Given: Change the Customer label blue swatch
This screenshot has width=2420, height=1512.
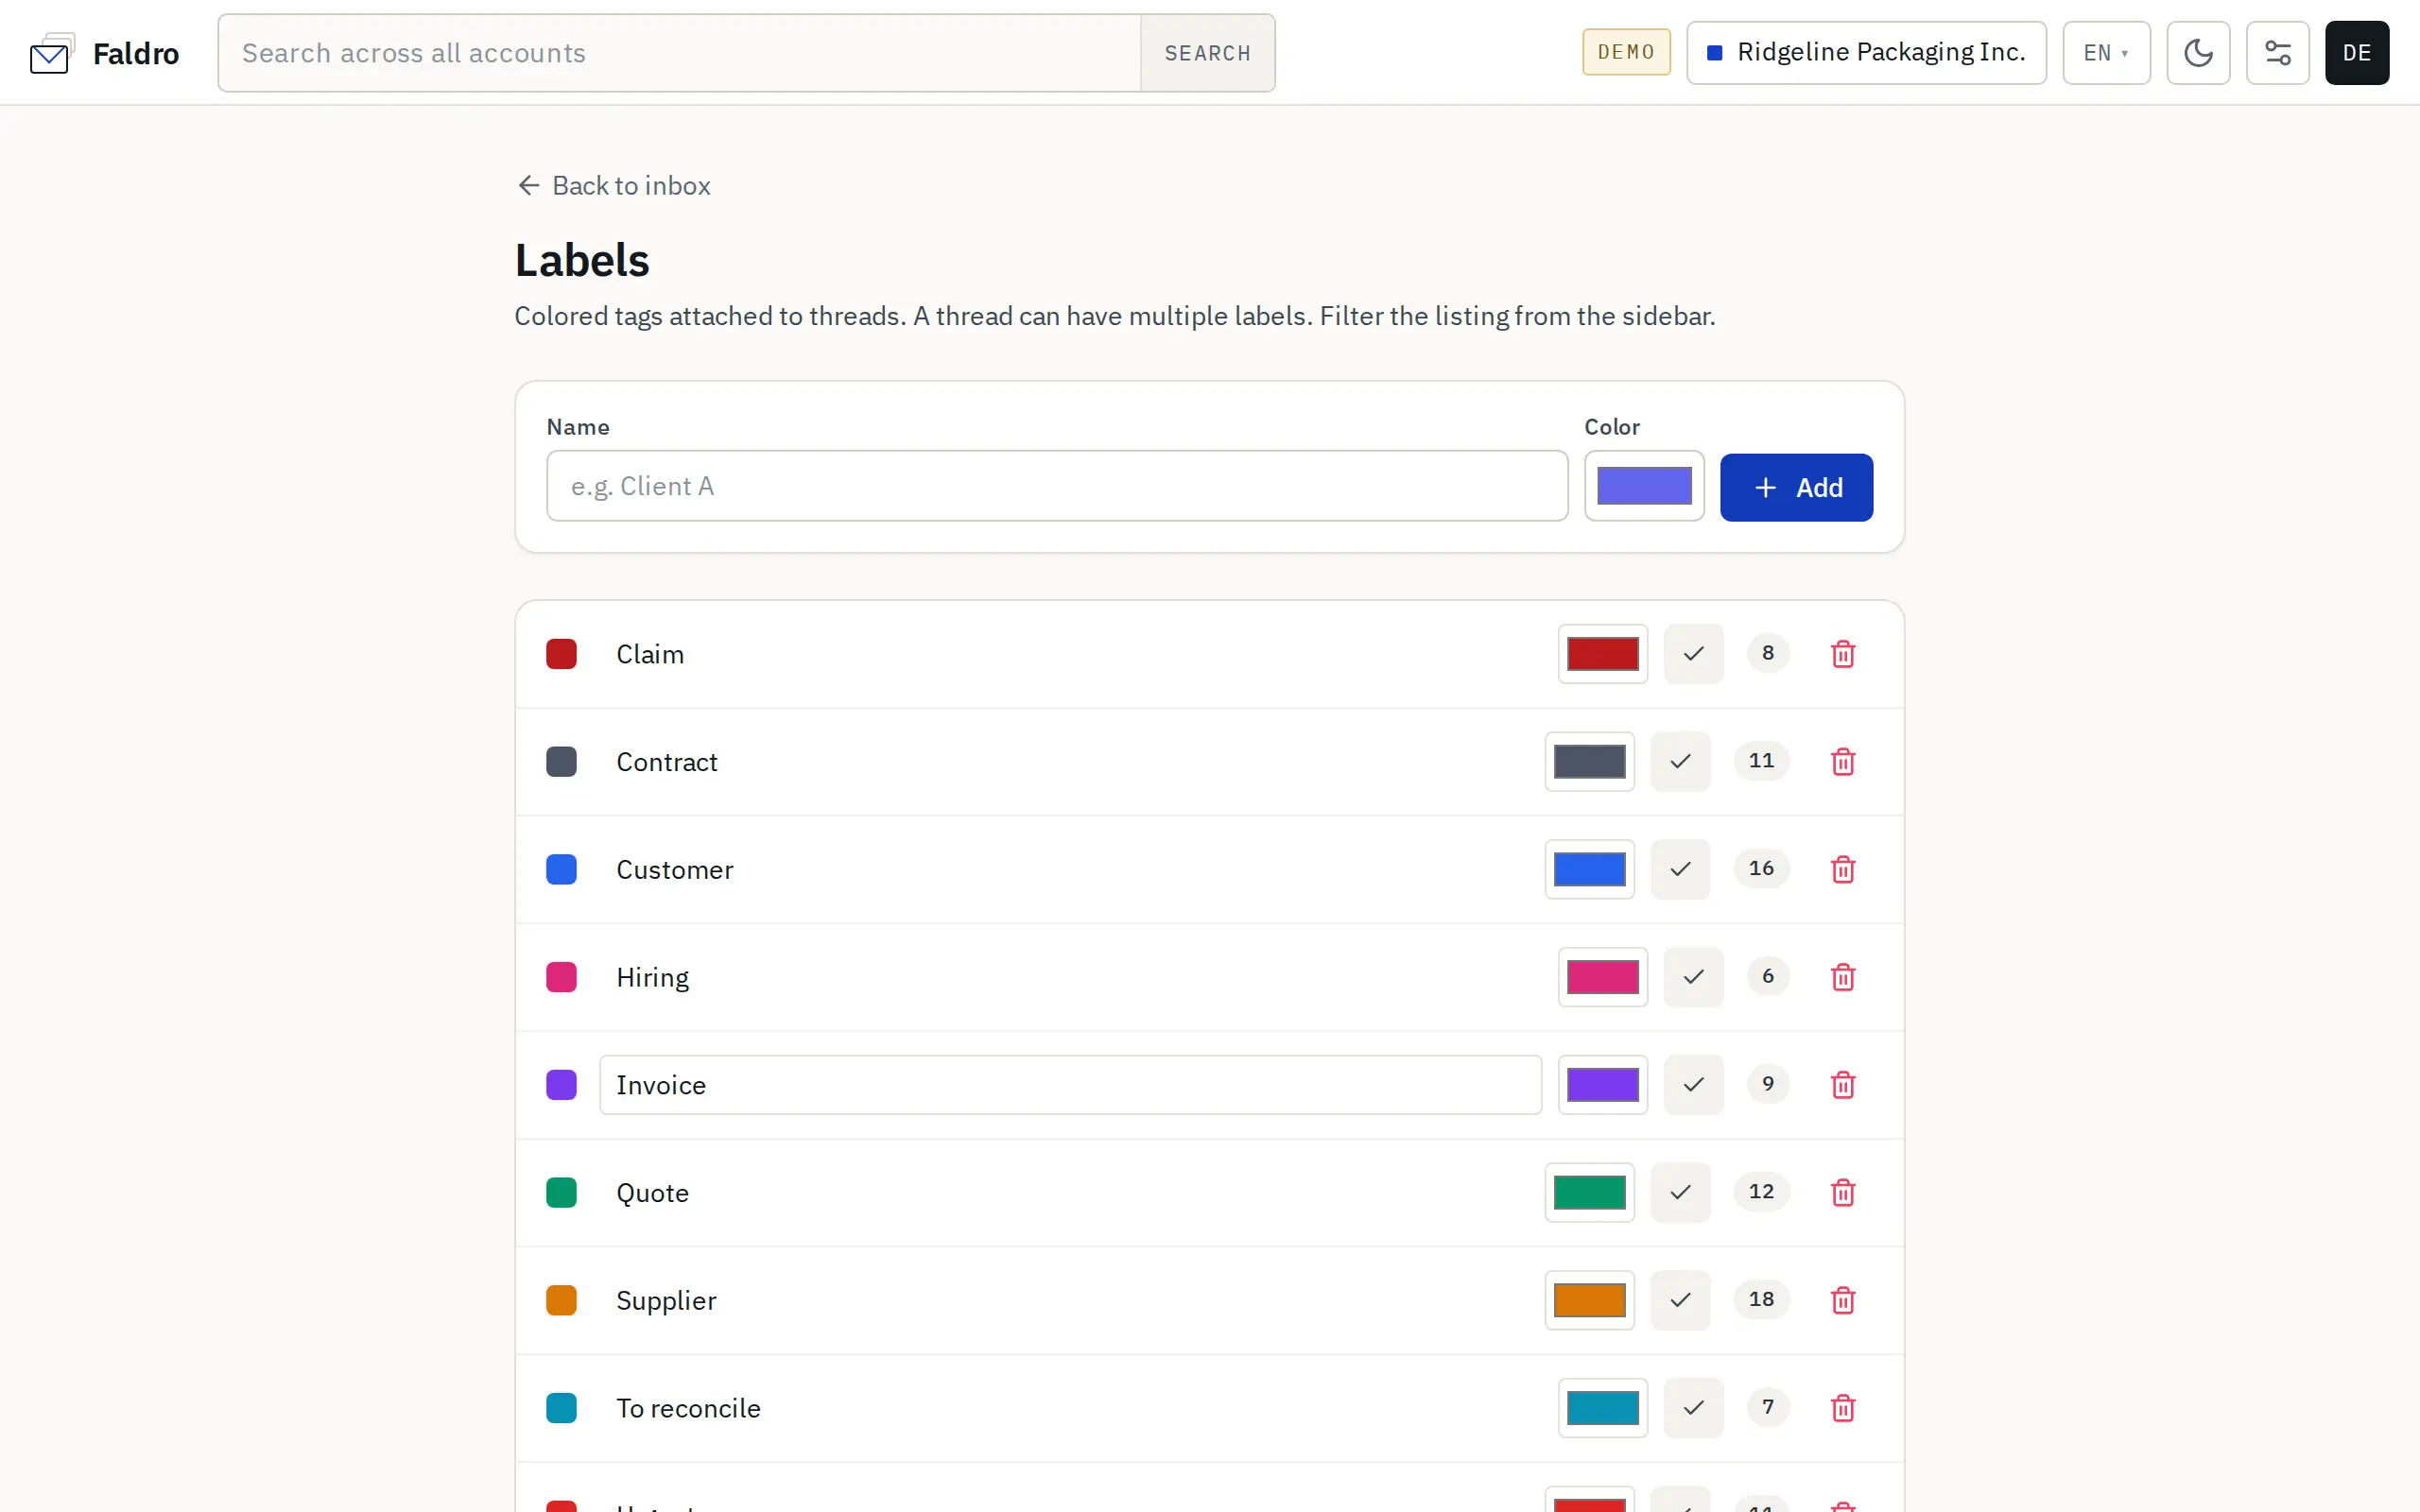Looking at the screenshot, I should pos(1589,869).
